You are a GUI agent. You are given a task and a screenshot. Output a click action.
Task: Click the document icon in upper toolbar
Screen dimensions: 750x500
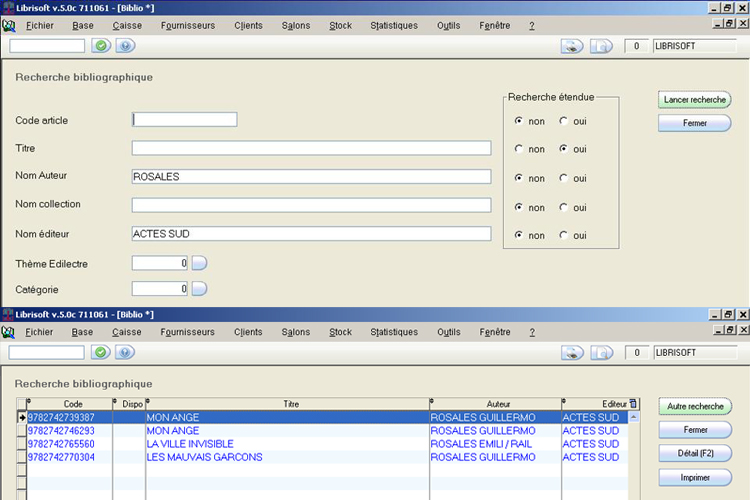click(601, 46)
